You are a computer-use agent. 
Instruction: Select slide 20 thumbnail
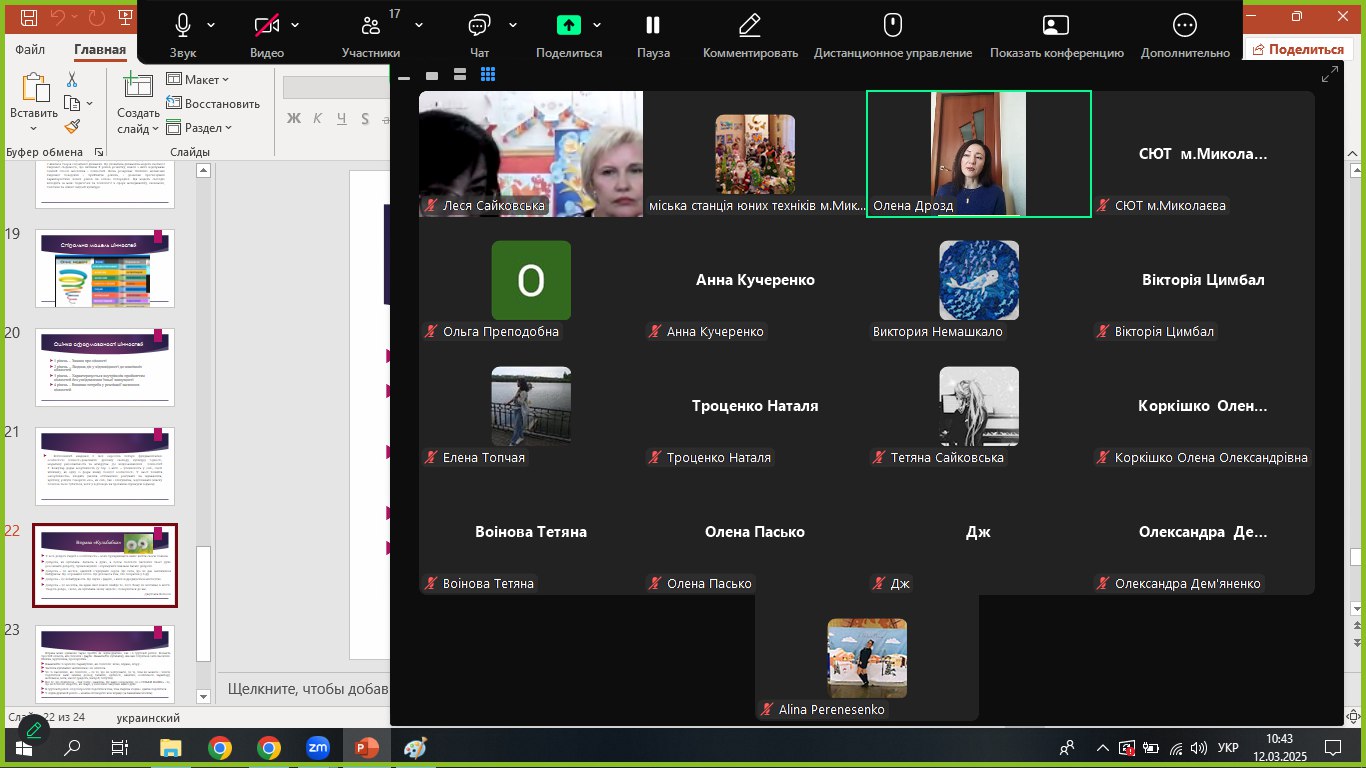tap(105, 367)
